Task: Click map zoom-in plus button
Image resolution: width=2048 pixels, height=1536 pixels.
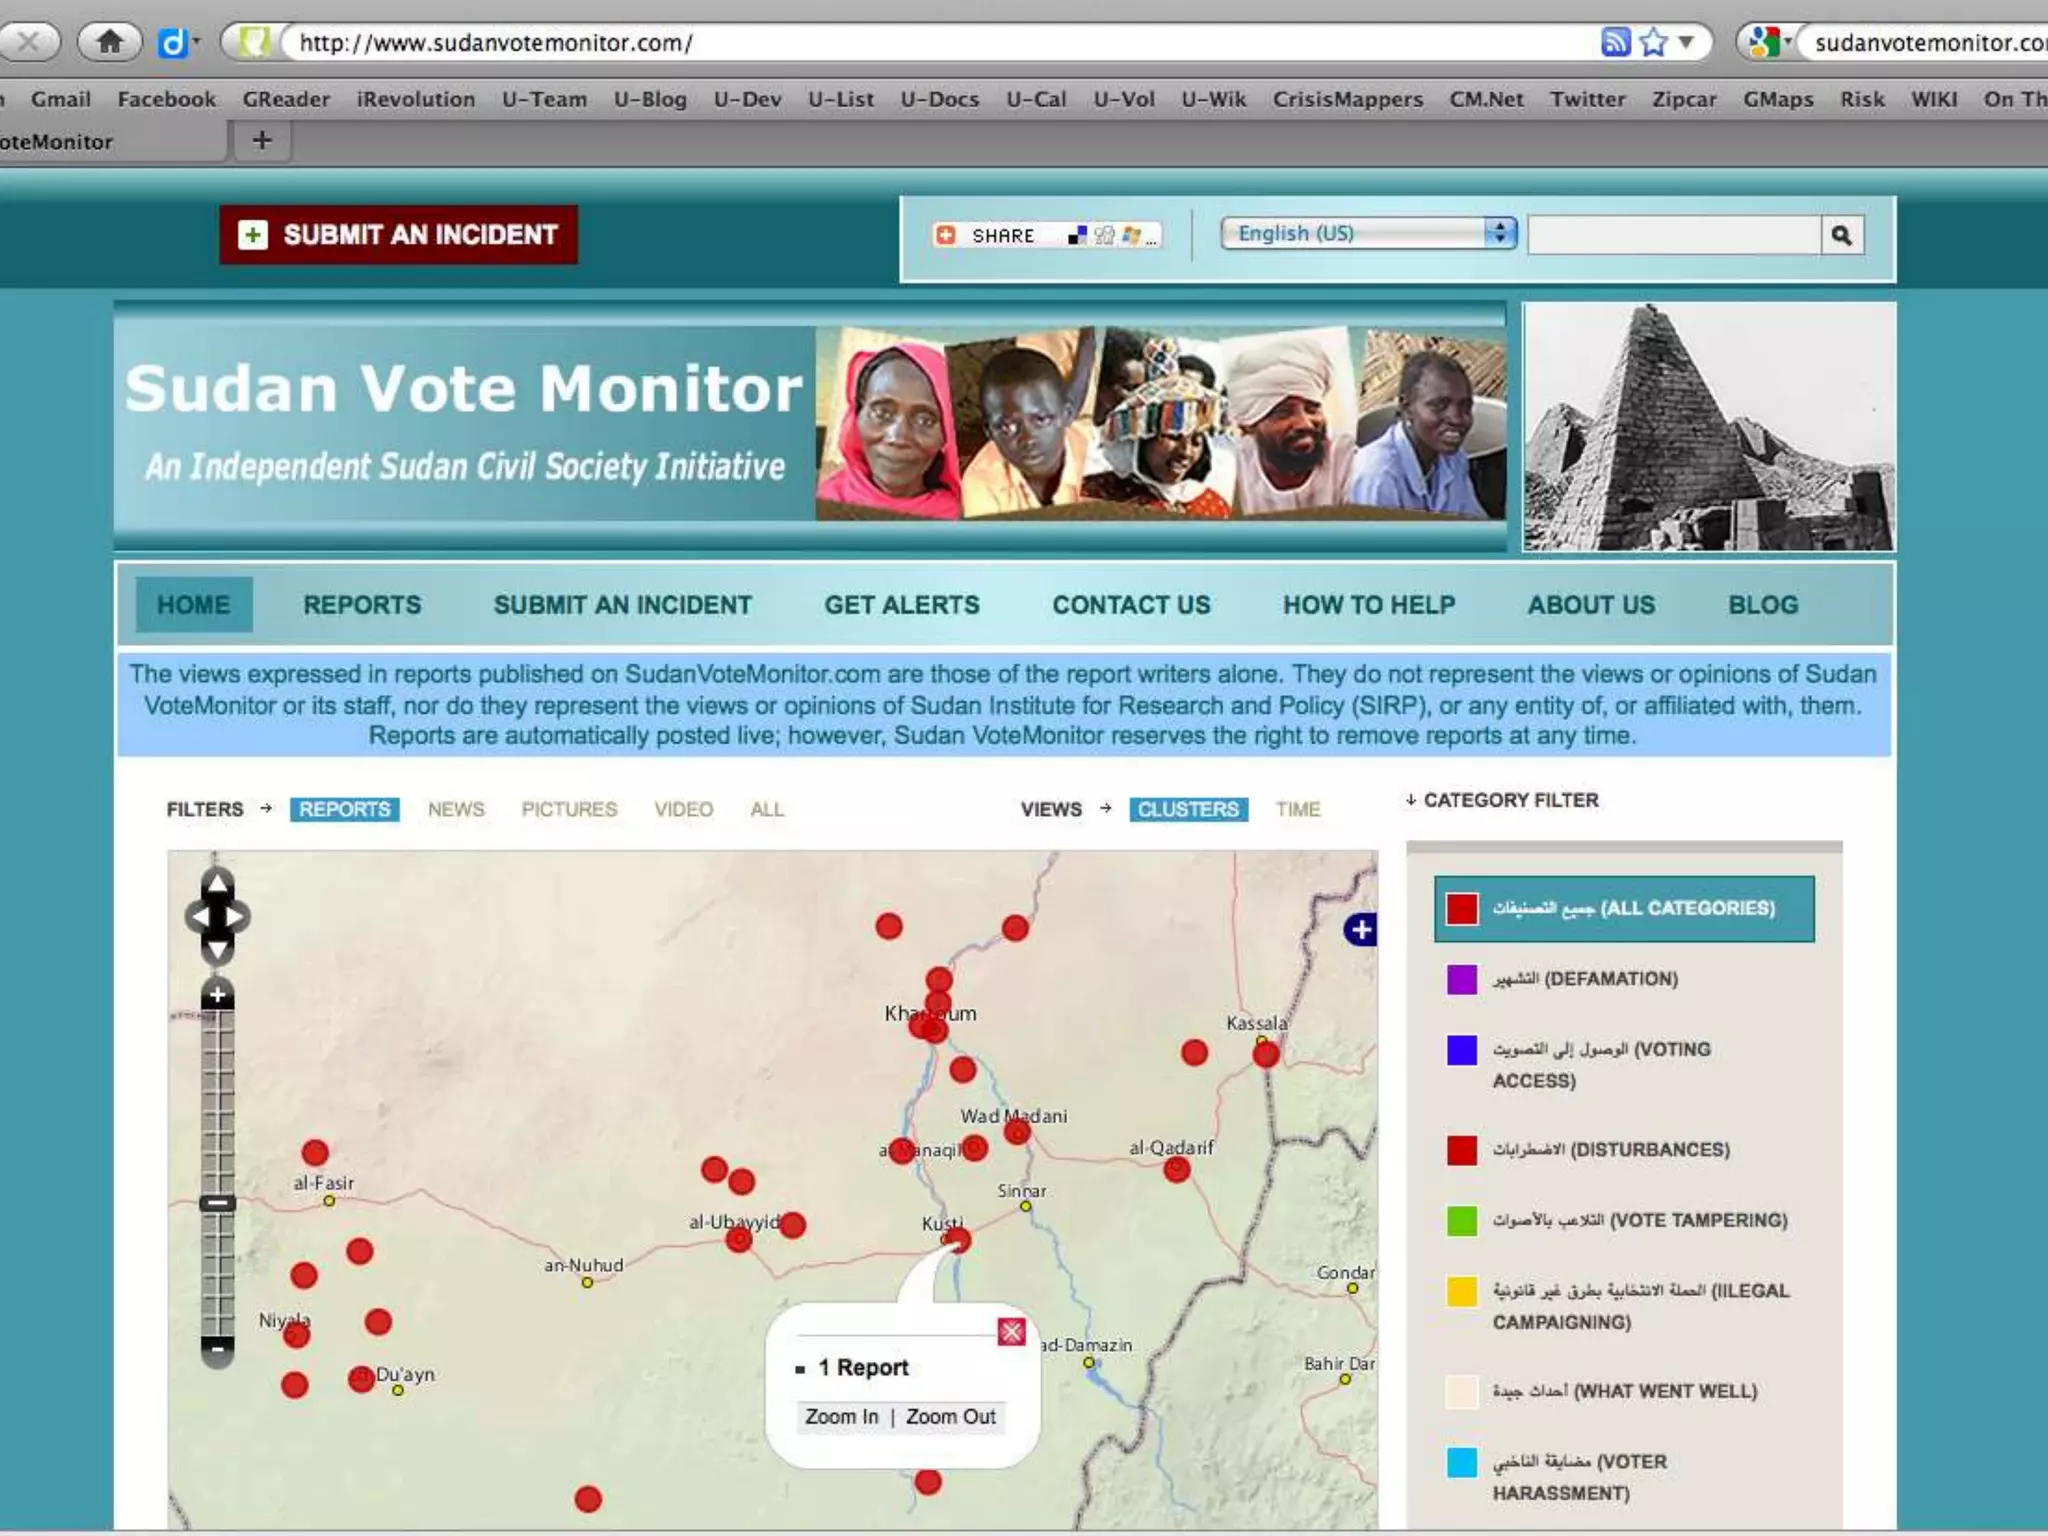Action: 217,995
